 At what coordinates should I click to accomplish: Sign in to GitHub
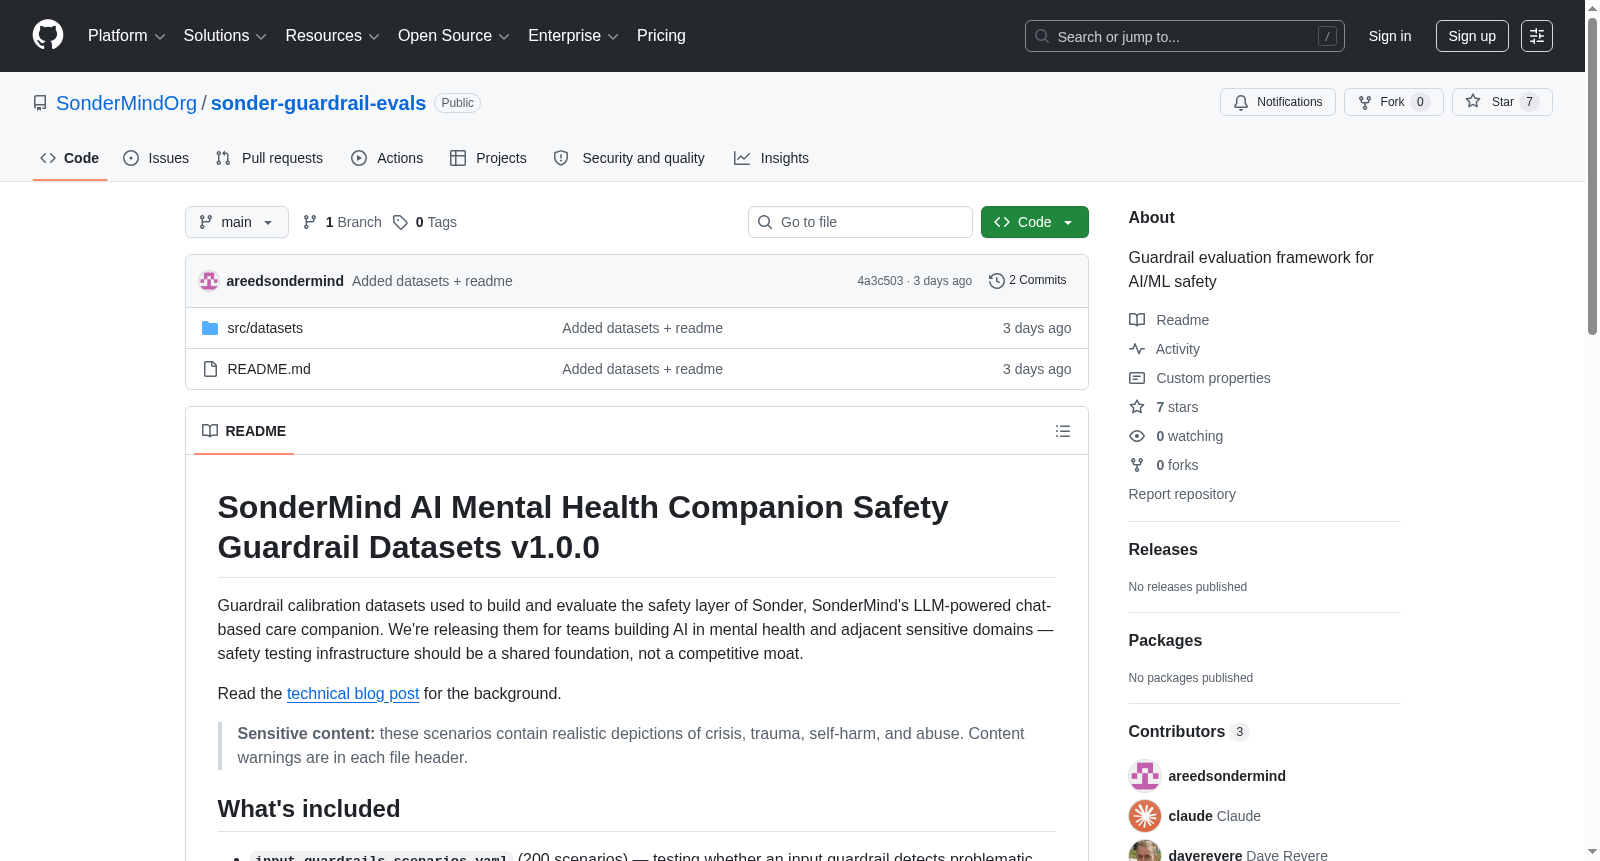point(1390,36)
